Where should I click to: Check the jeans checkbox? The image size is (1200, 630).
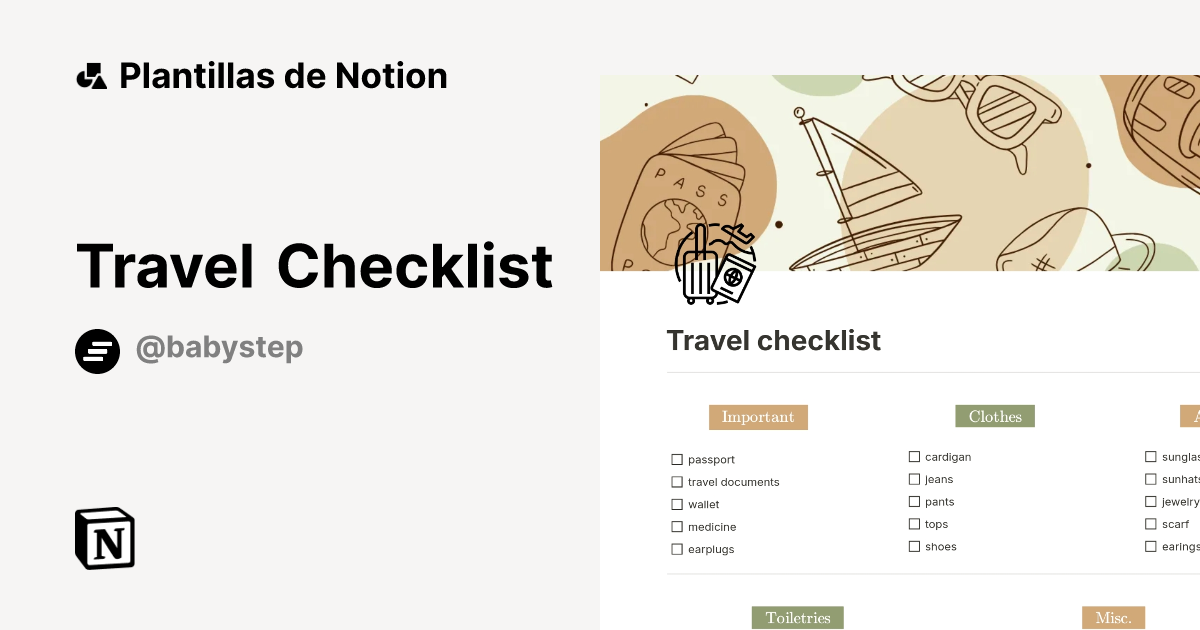click(x=914, y=478)
